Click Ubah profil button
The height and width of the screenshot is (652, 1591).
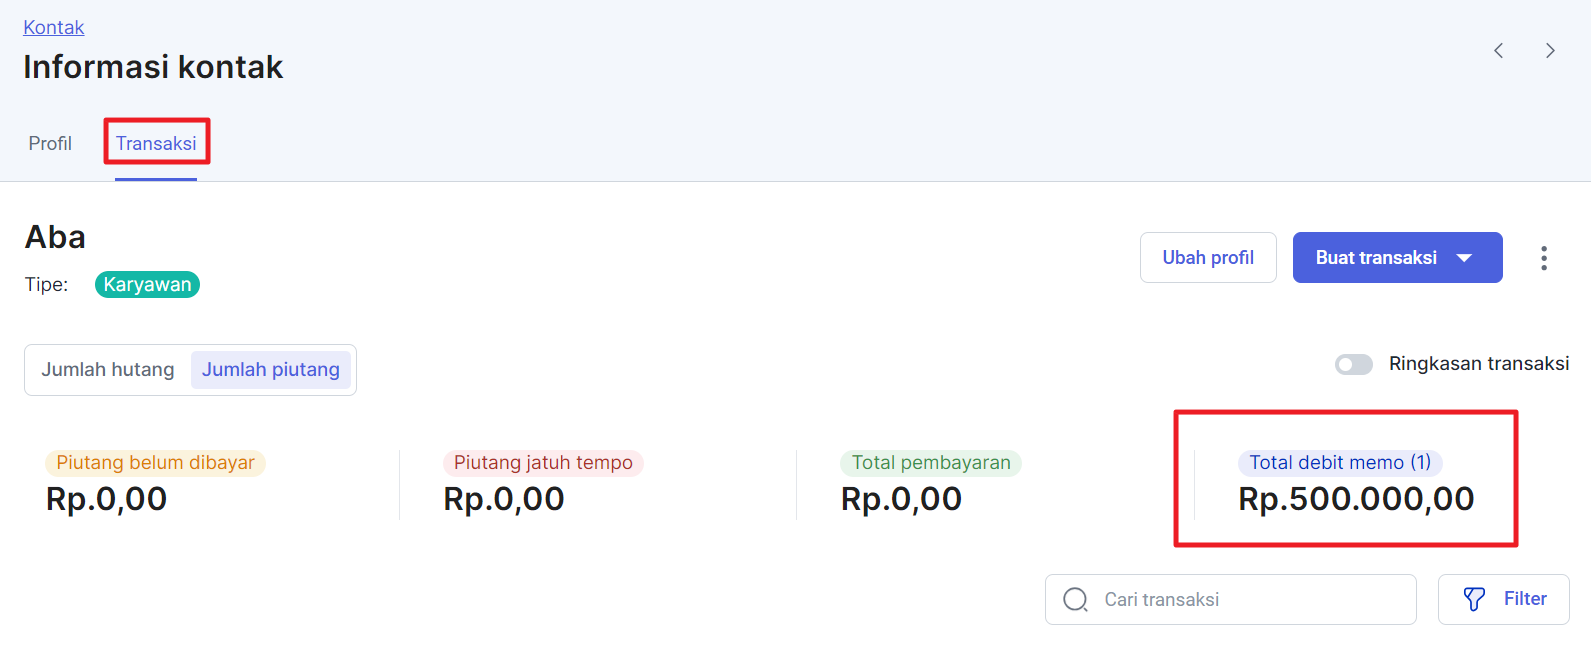(x=1208, y=258)
